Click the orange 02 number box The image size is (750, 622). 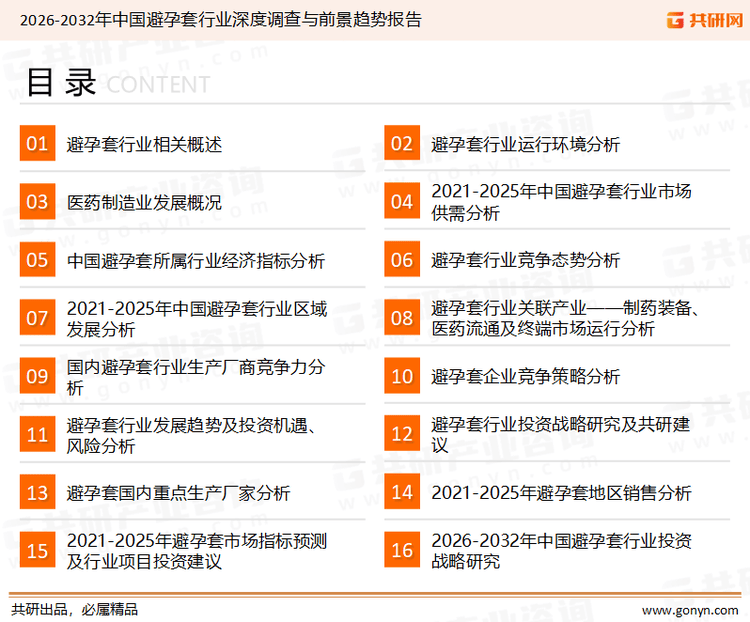click(402, 144)
